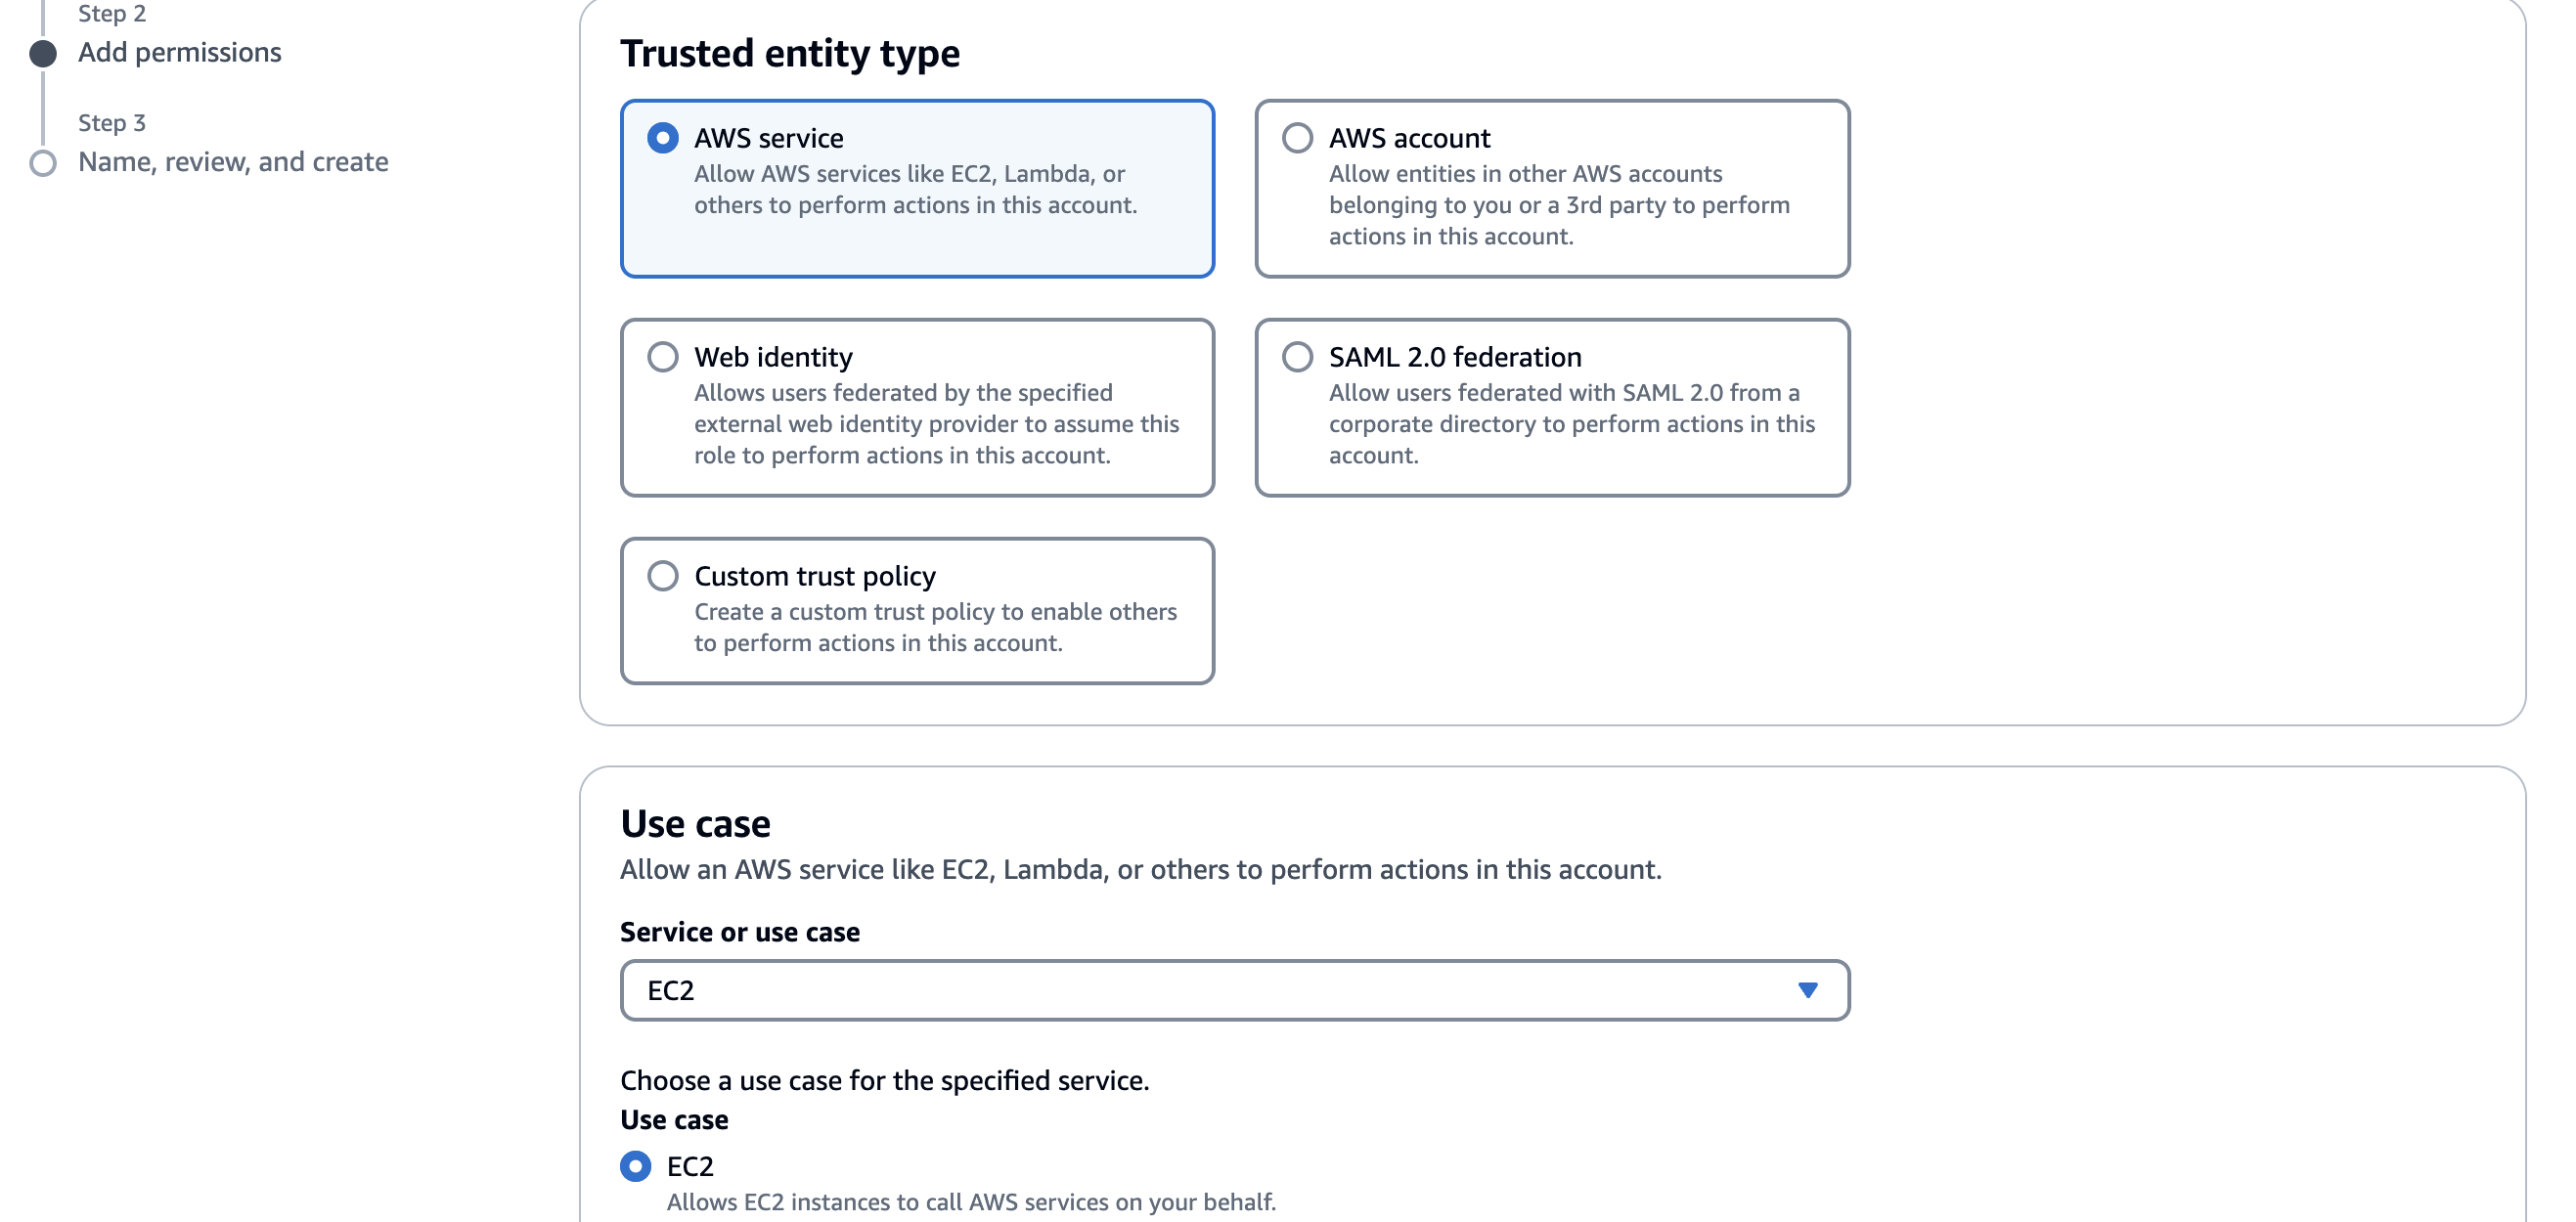Click the SAML 2.0 federation card body
This screenshot has height=1222, width=2576.
click(x=1570, y=424)
